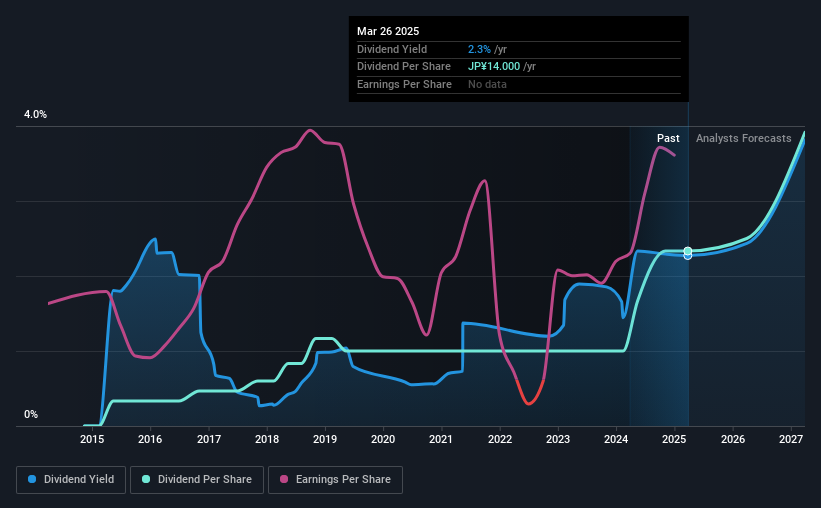Click the 2015 x-axis label

[x=92, y=439]
